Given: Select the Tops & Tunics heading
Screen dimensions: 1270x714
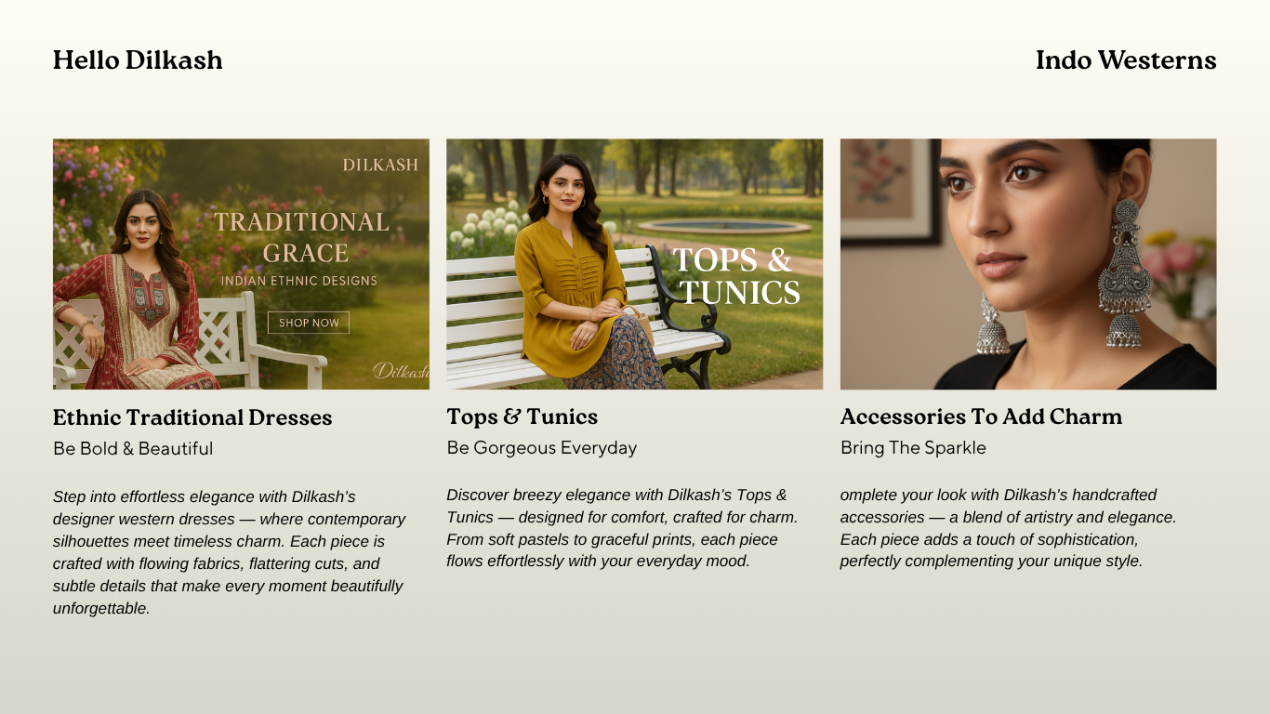Looking at the screenshot, I should [x=522, y=416].
